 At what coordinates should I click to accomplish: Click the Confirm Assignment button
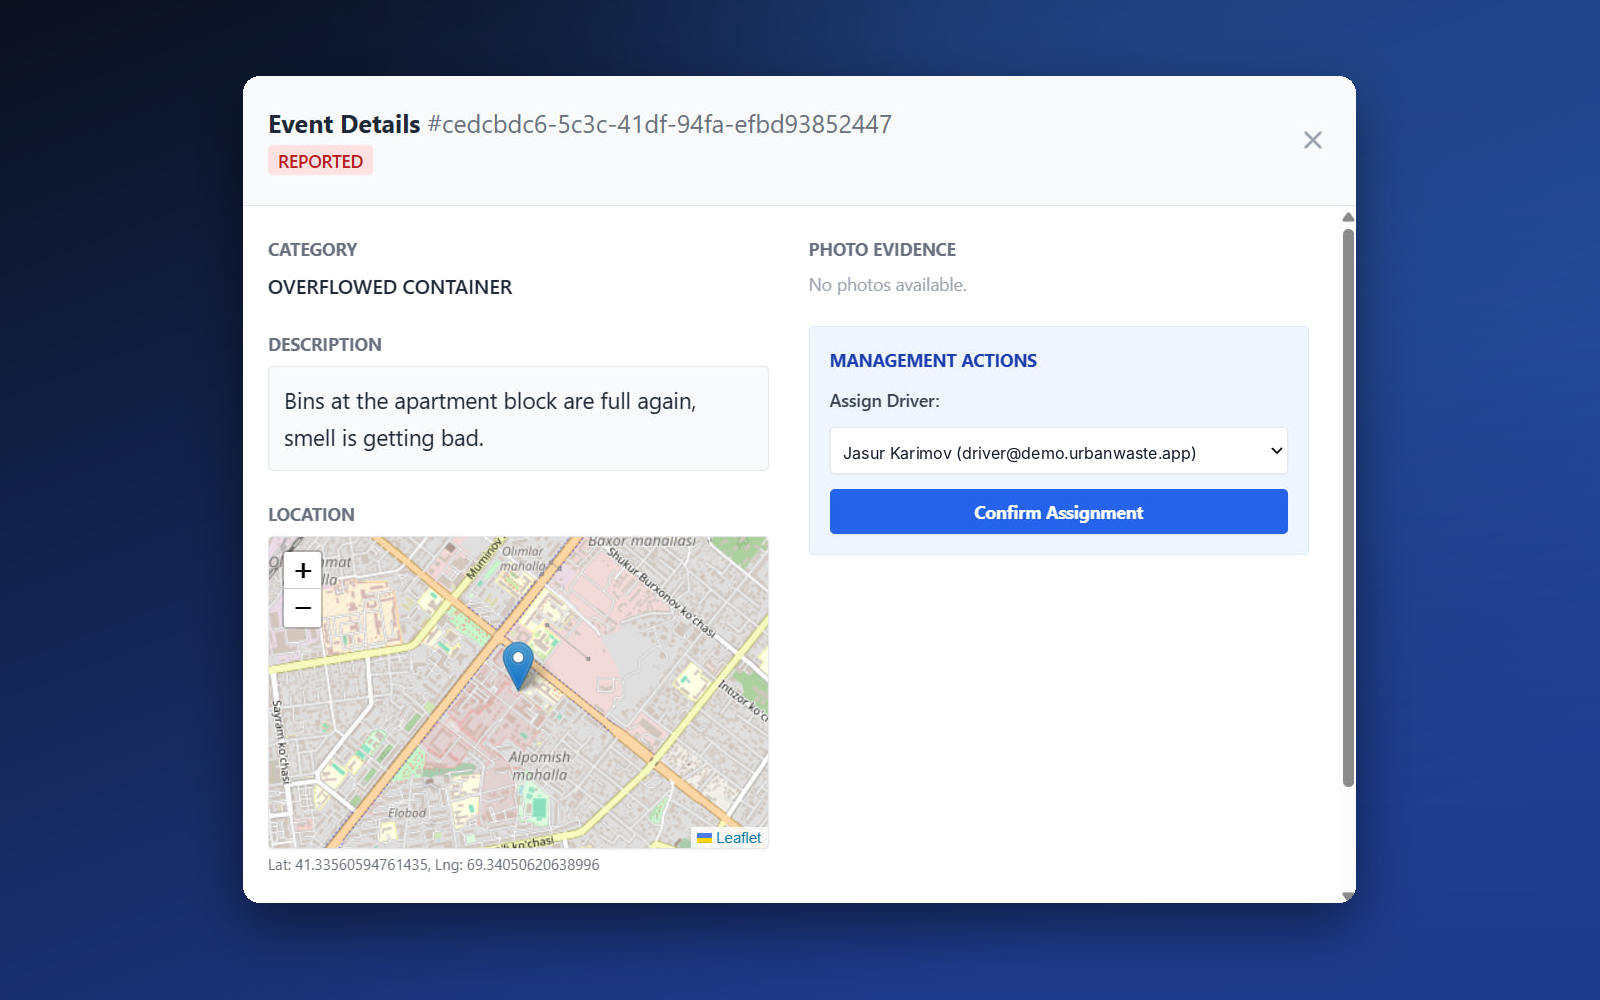click(1058, 512)
